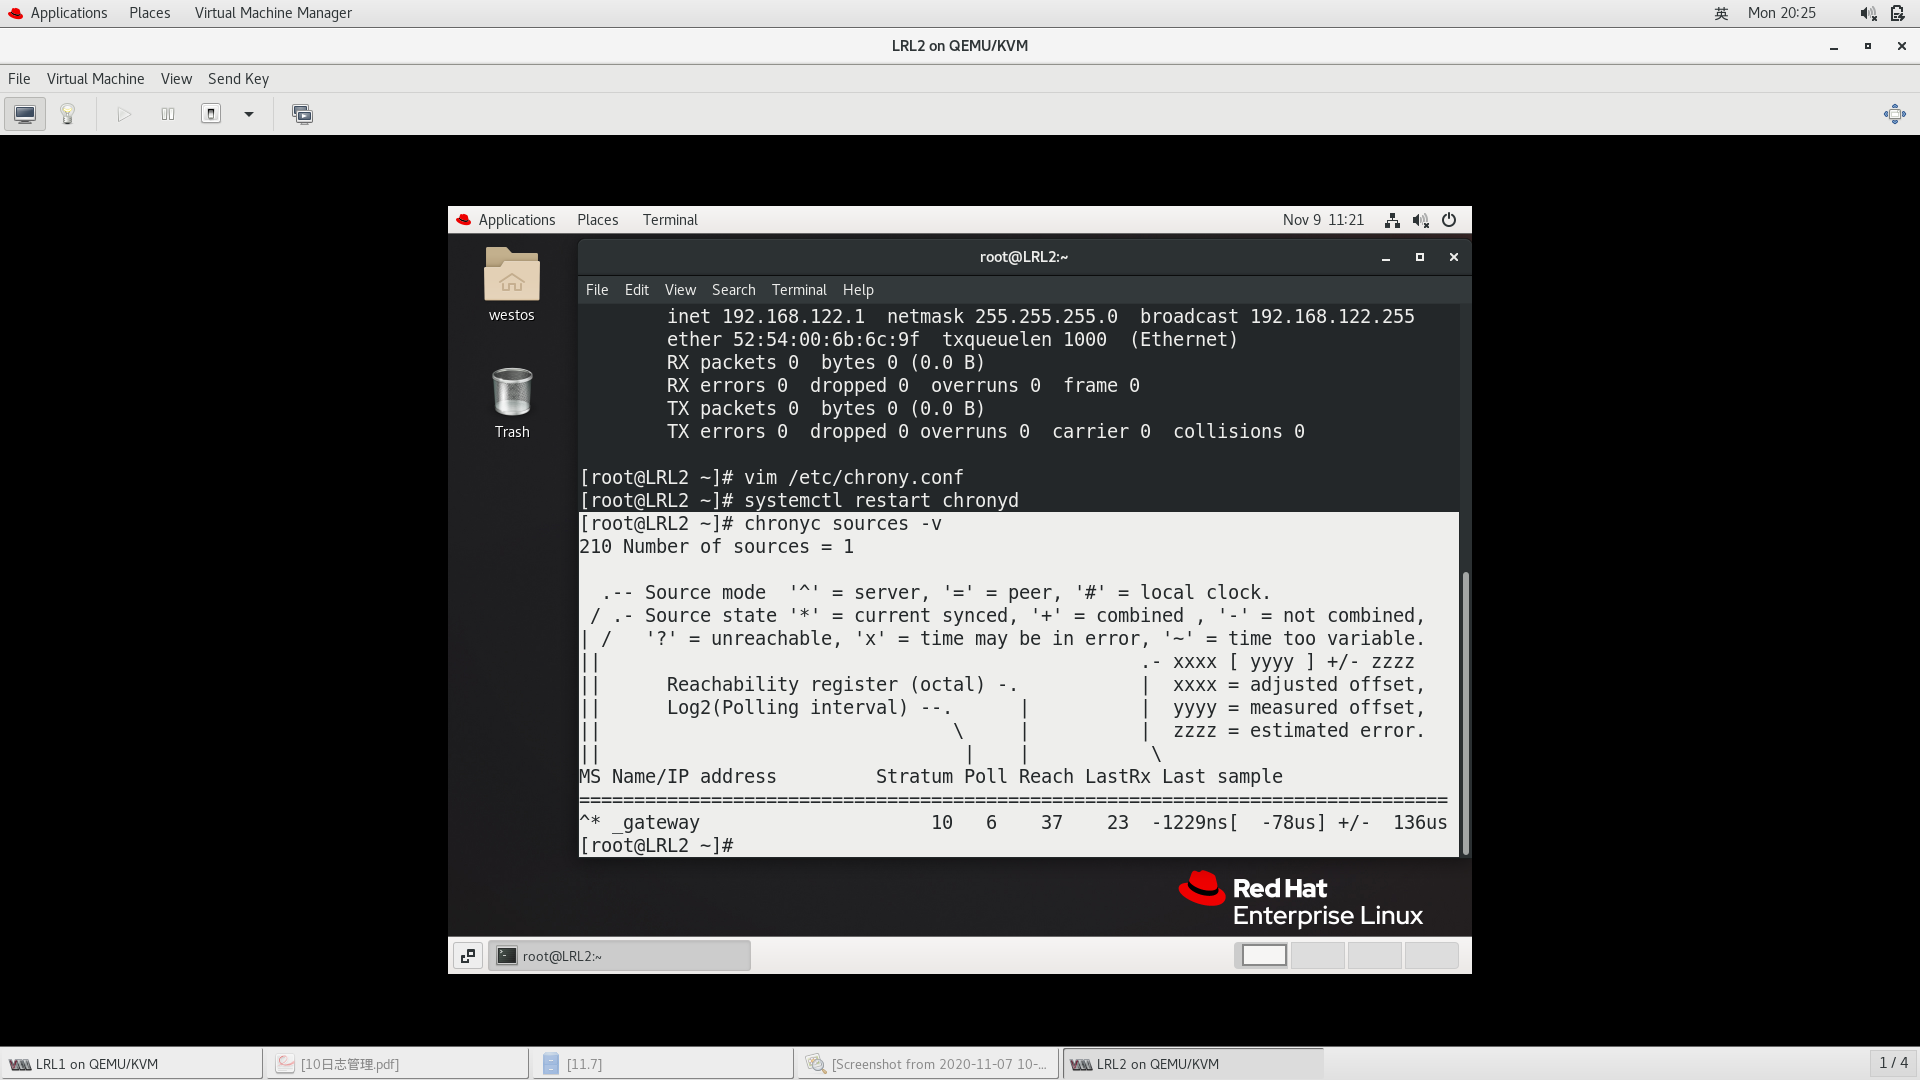Open the Virtual Machine menu
The width and height of the screenshot is (1920, 1080).
click(x=95, y=79)
